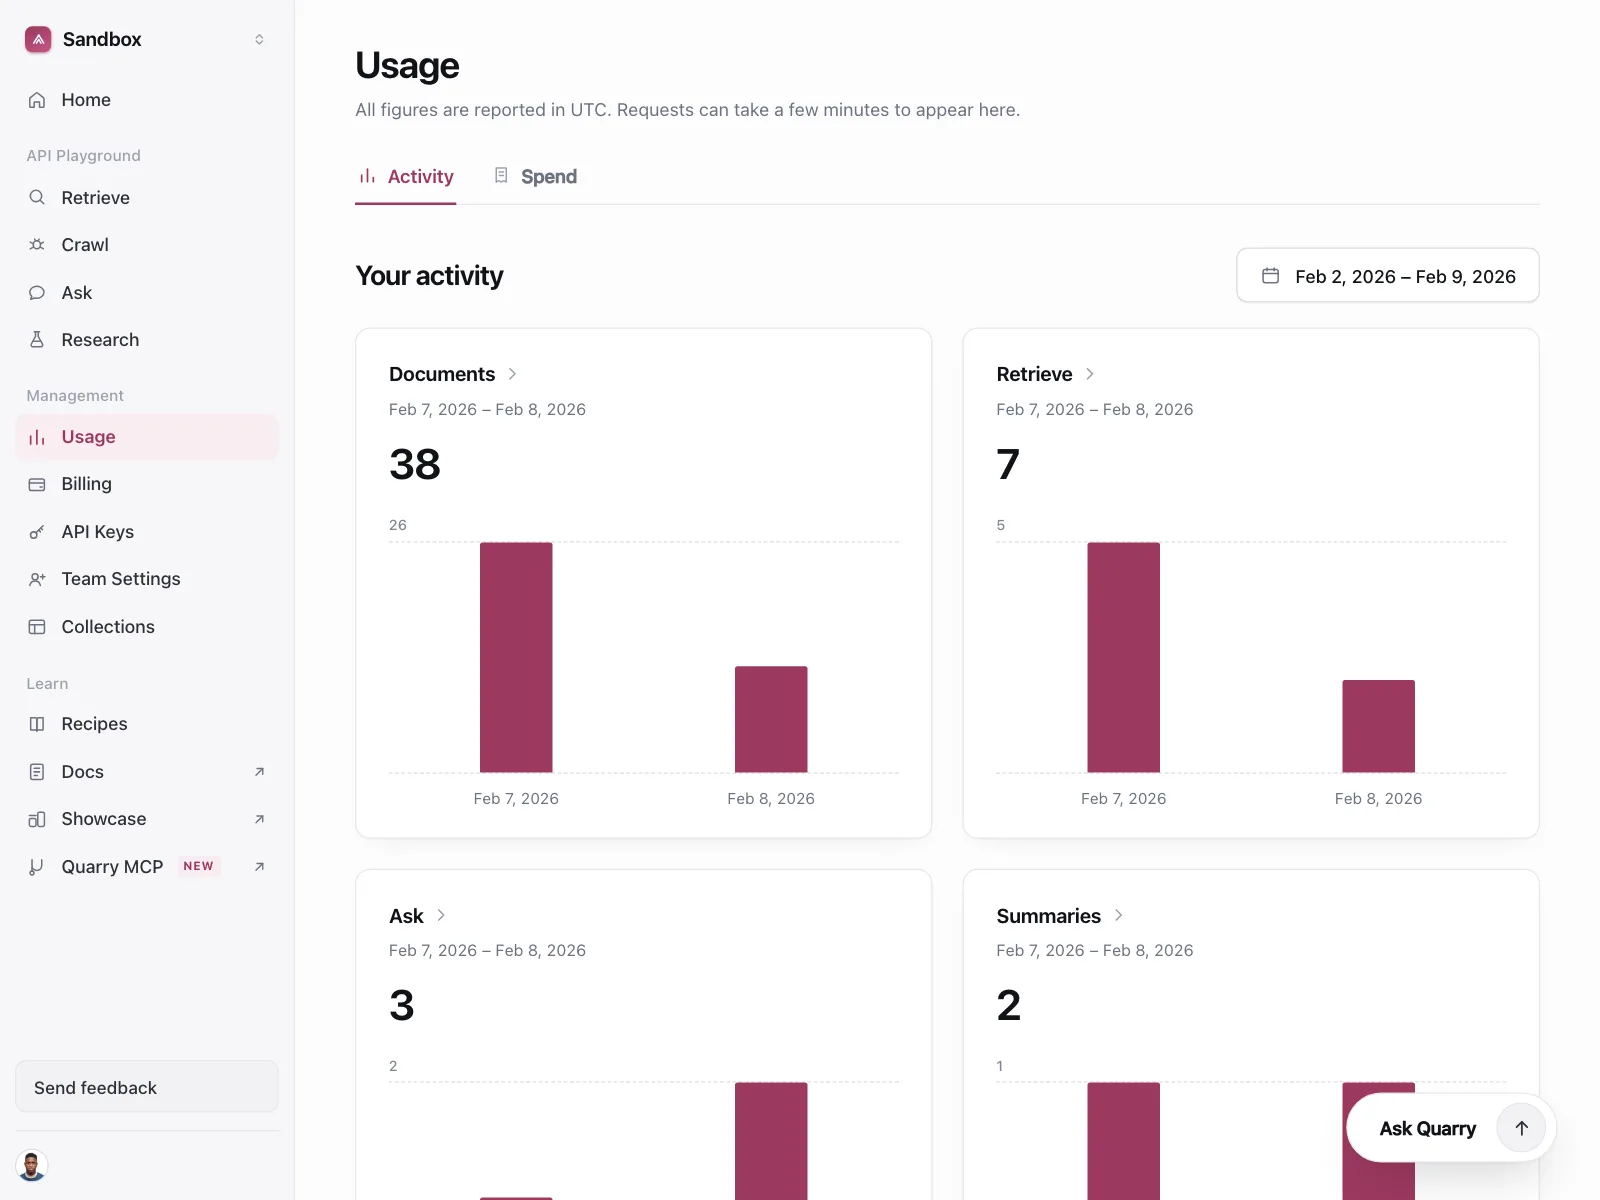Open the Sandbox workspace switcher chevrons
Viewport: 1600px width, 1200px height.
click(259, 39)
